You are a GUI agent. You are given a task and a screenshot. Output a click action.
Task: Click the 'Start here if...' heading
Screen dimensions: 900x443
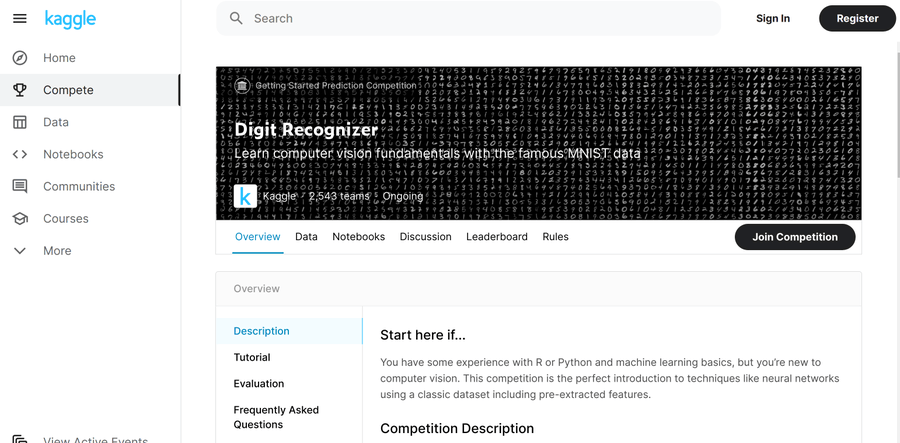(423, 336)
